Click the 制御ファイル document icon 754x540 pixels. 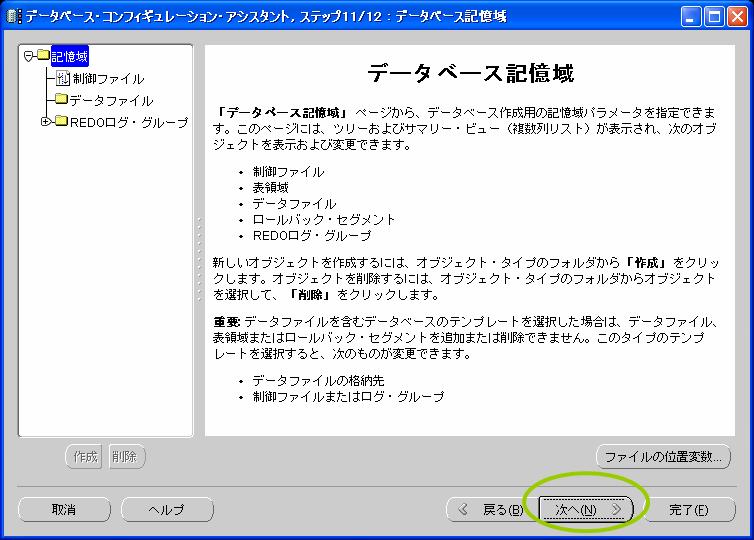tap(63, 78)
